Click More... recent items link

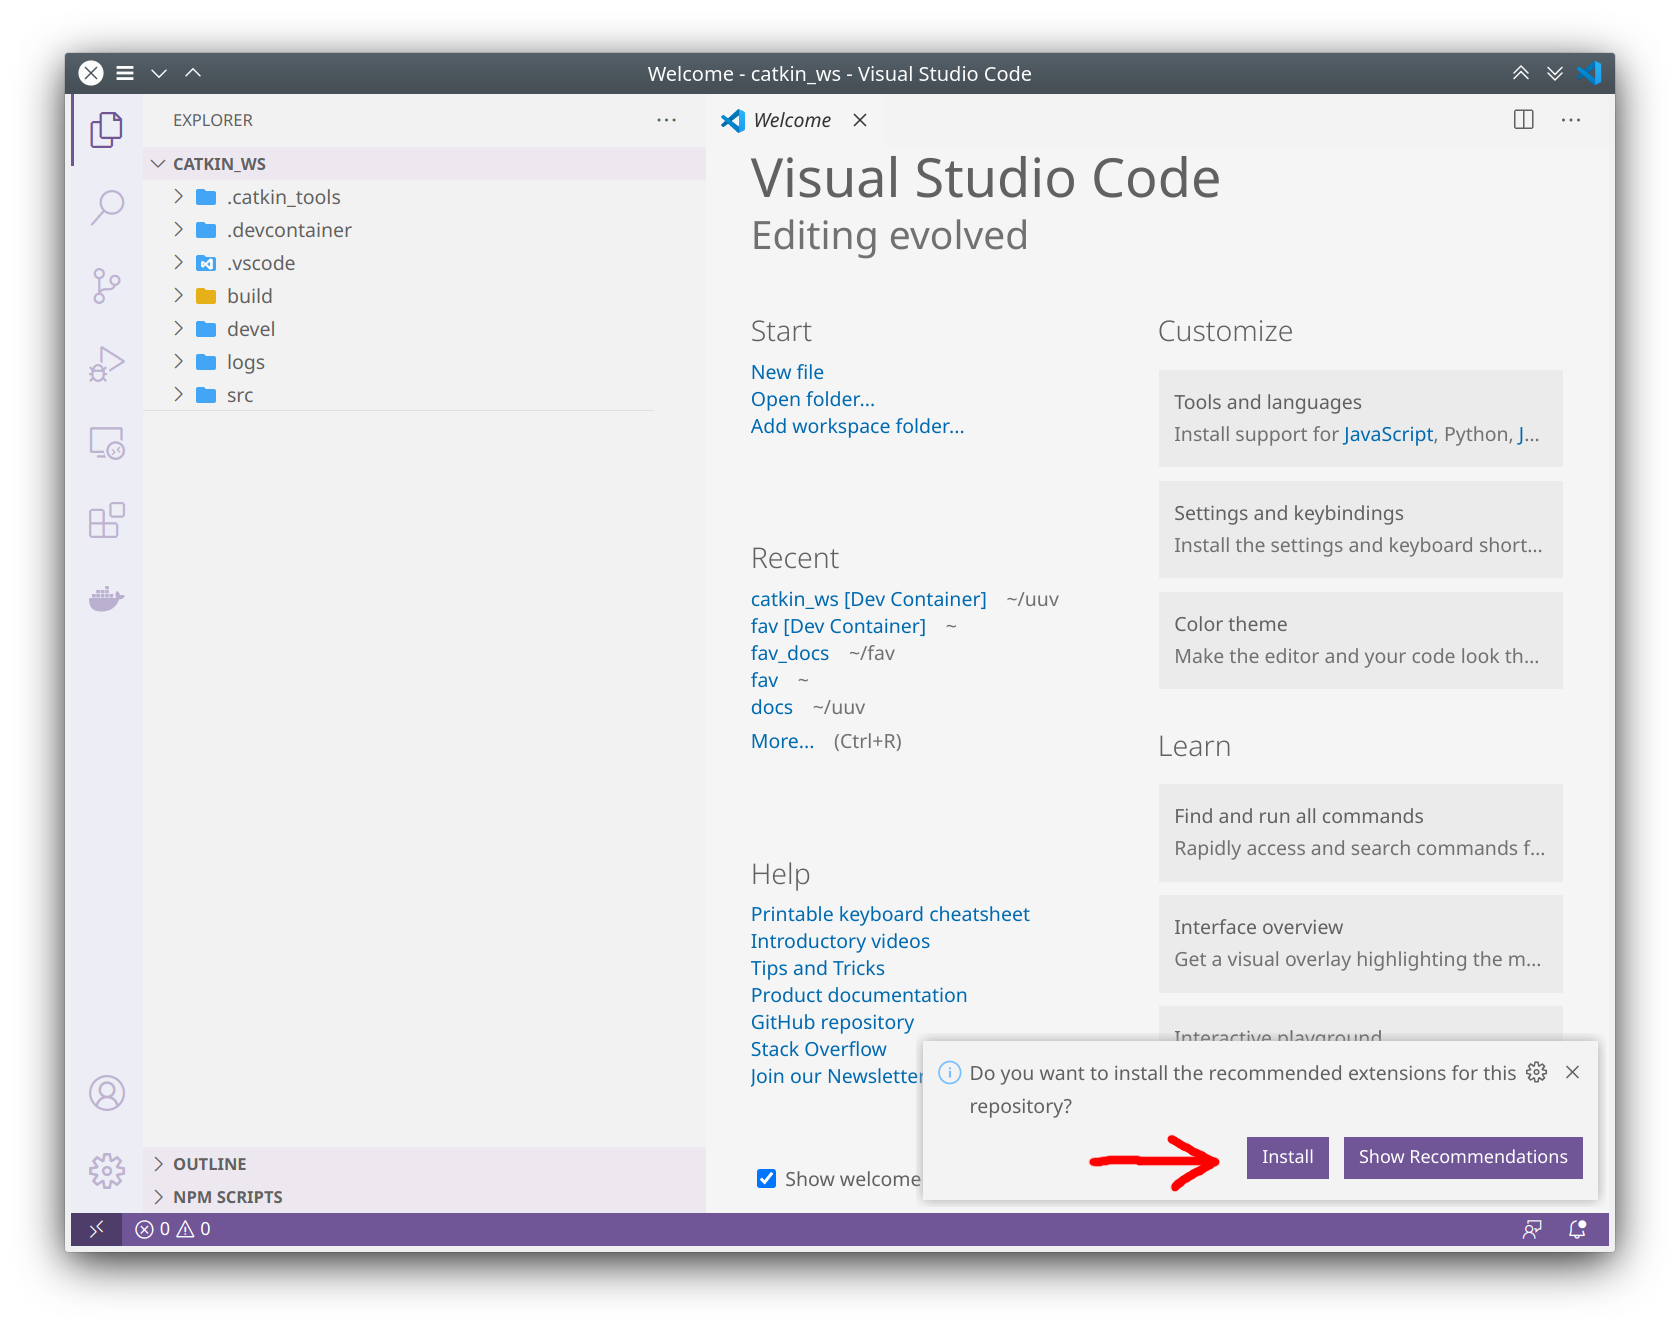[x=782, y=741]
